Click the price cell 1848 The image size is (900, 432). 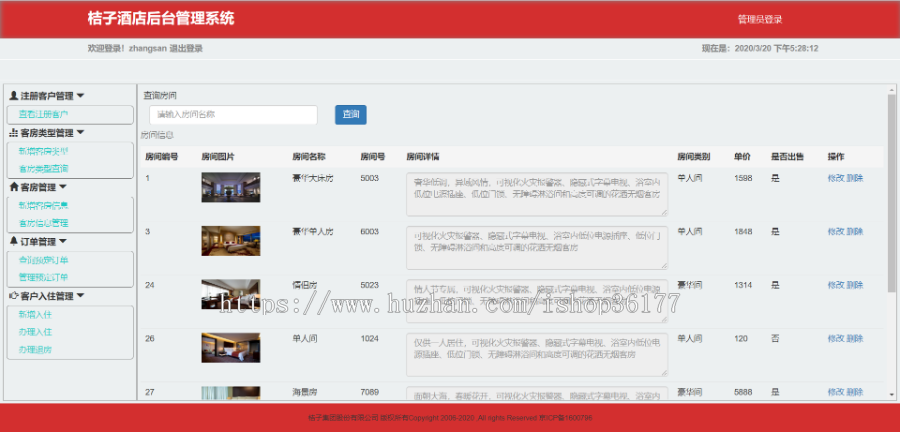click(x=743, y=232)
